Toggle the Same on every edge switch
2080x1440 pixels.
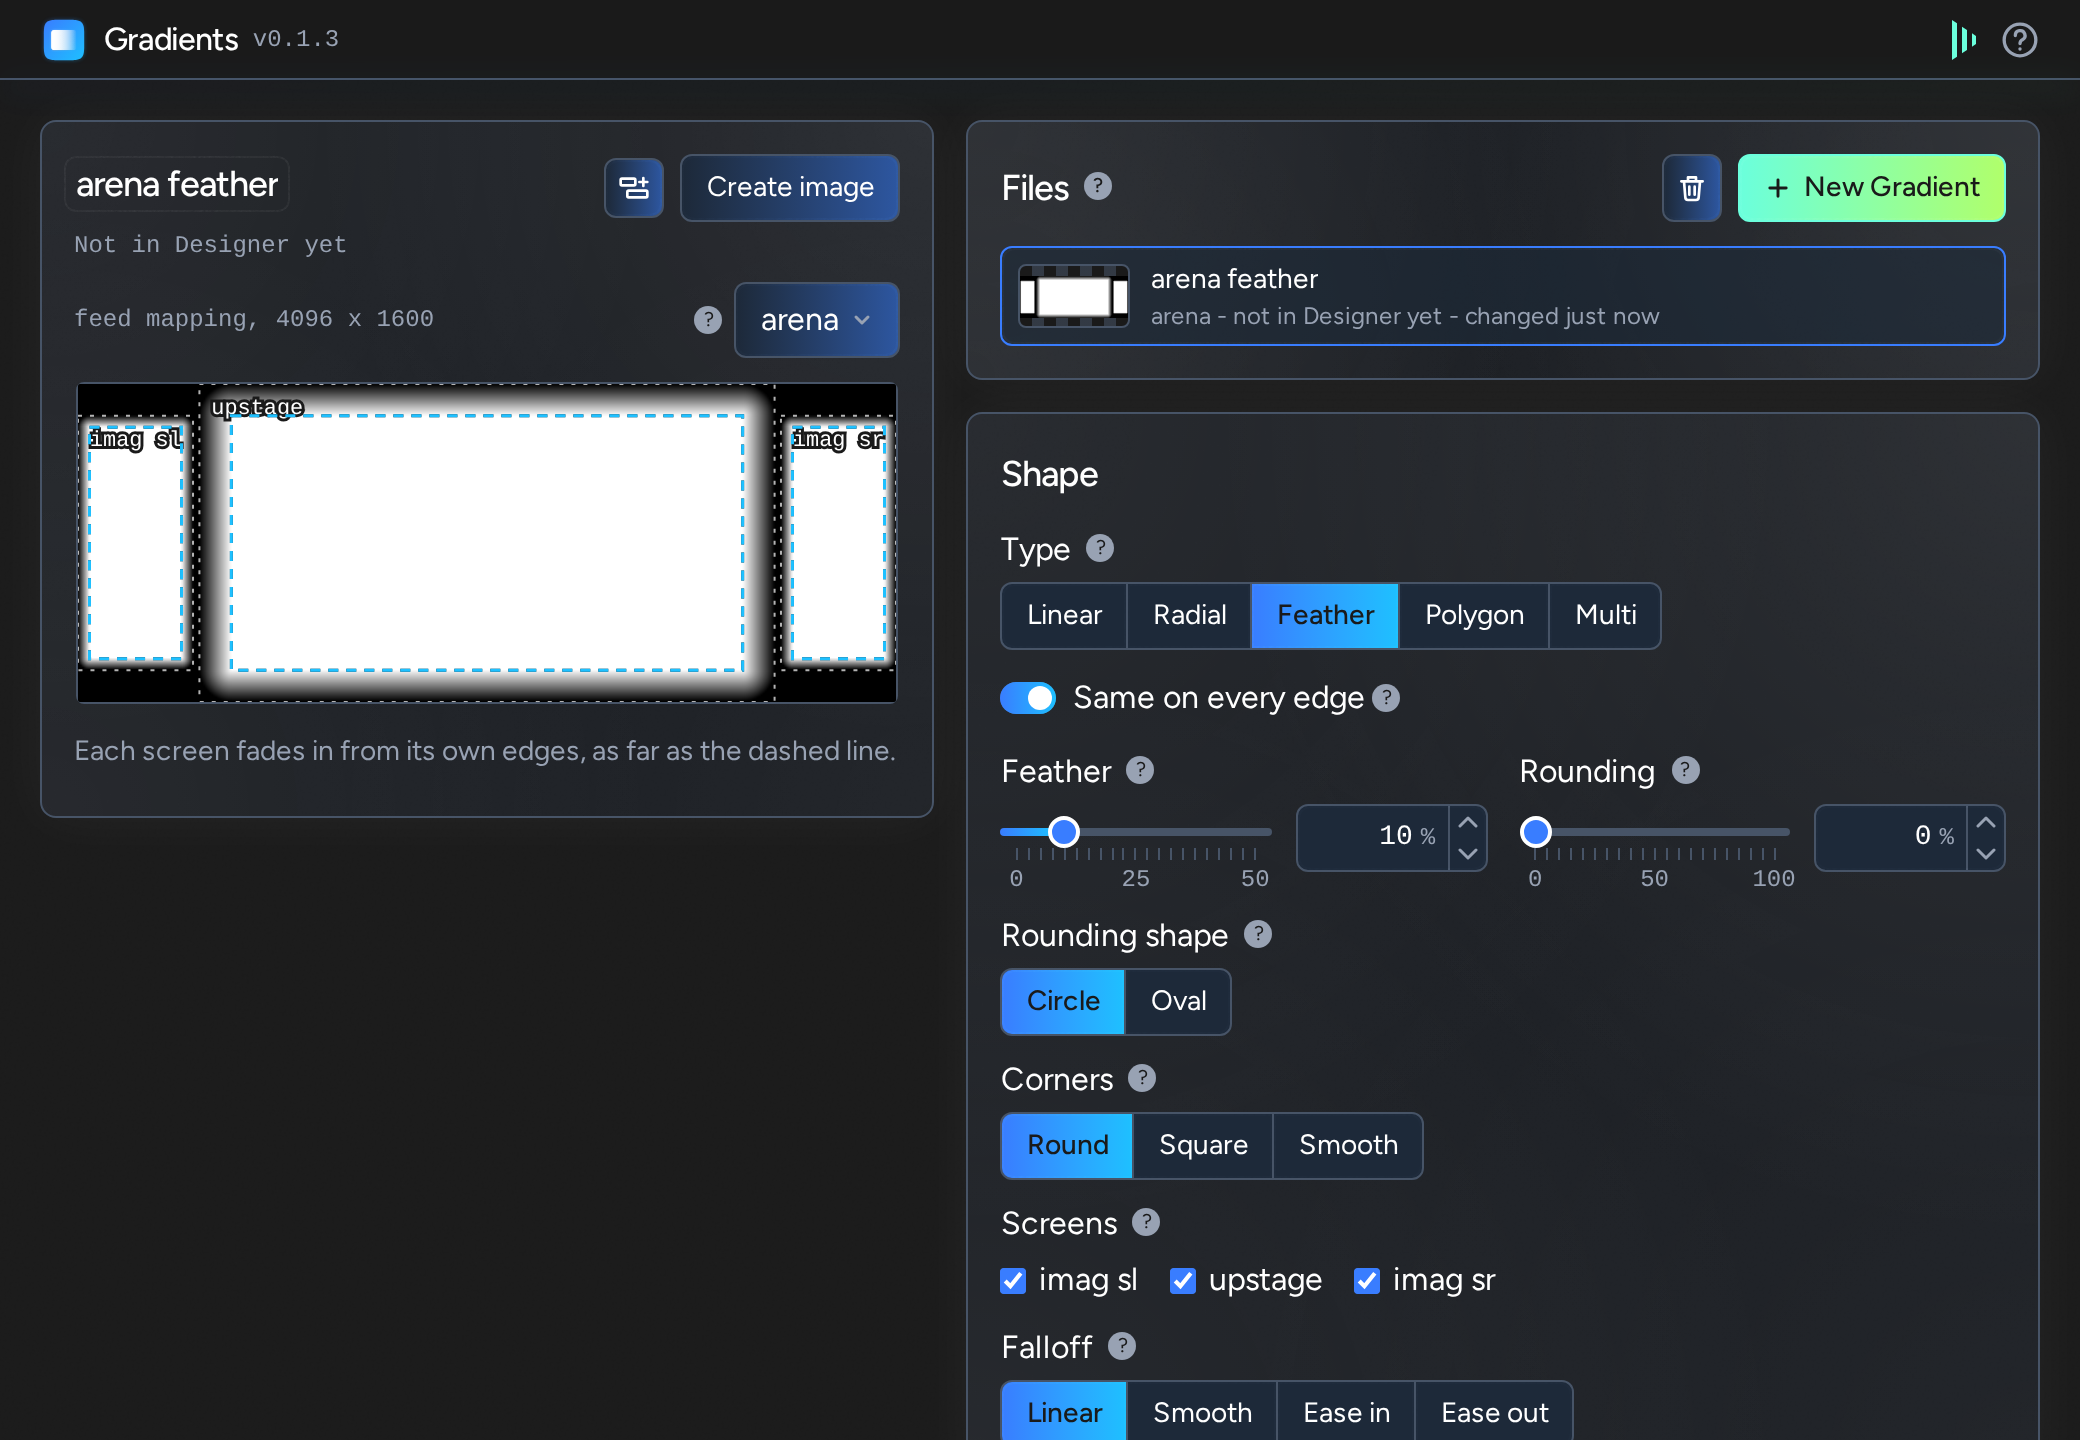pyautogui.click(x=1028, y=698)
